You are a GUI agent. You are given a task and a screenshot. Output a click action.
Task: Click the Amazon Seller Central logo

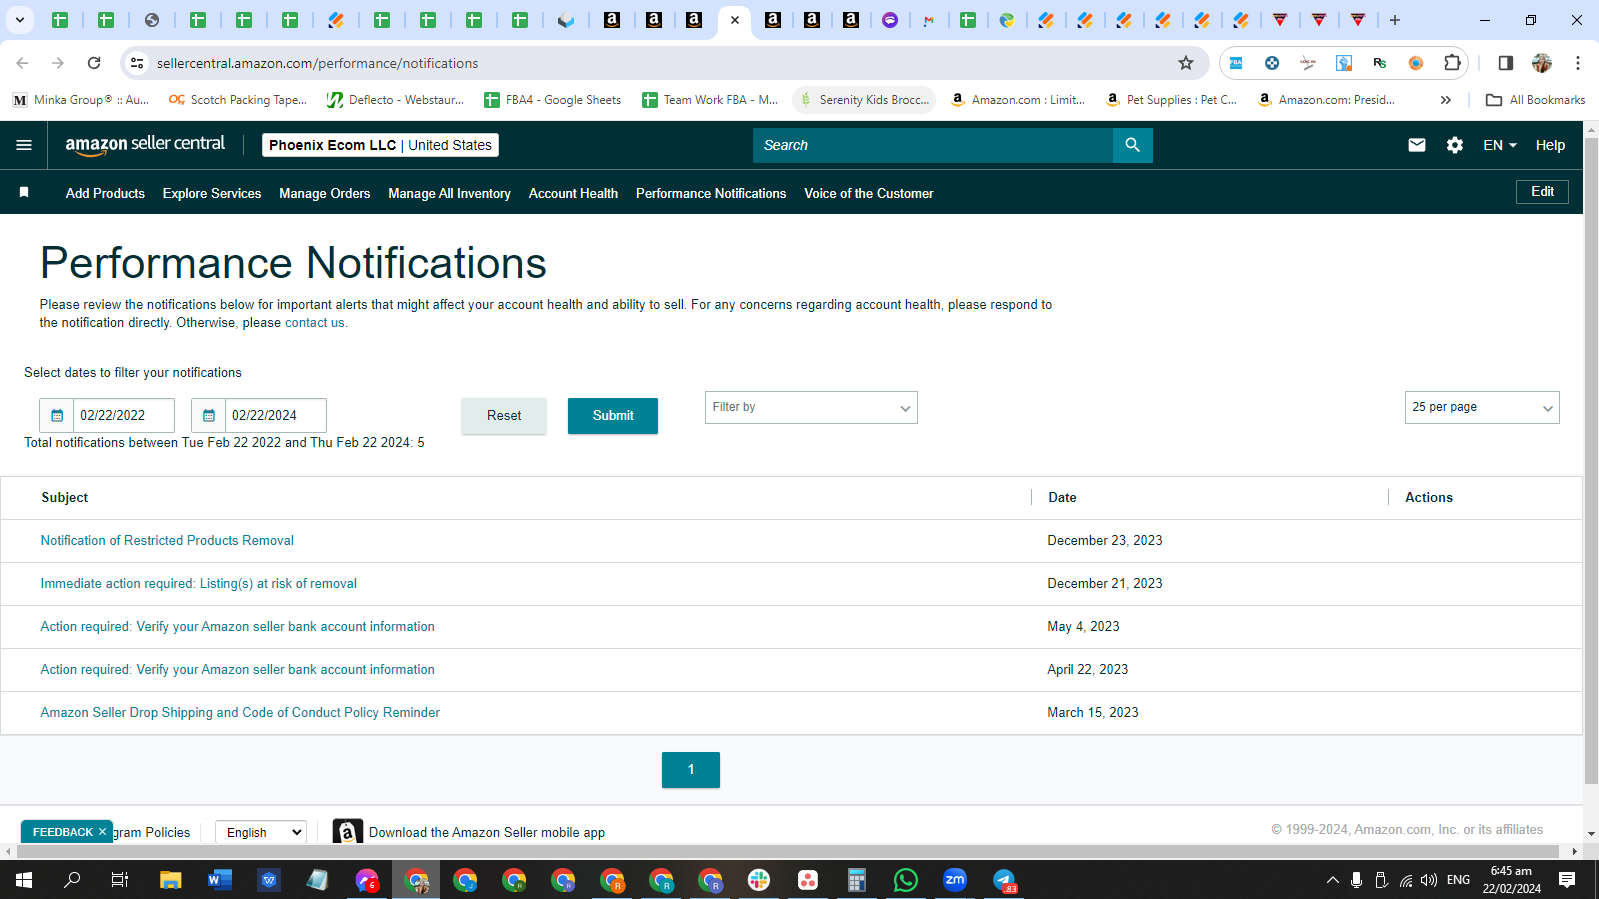click(145, 145)
